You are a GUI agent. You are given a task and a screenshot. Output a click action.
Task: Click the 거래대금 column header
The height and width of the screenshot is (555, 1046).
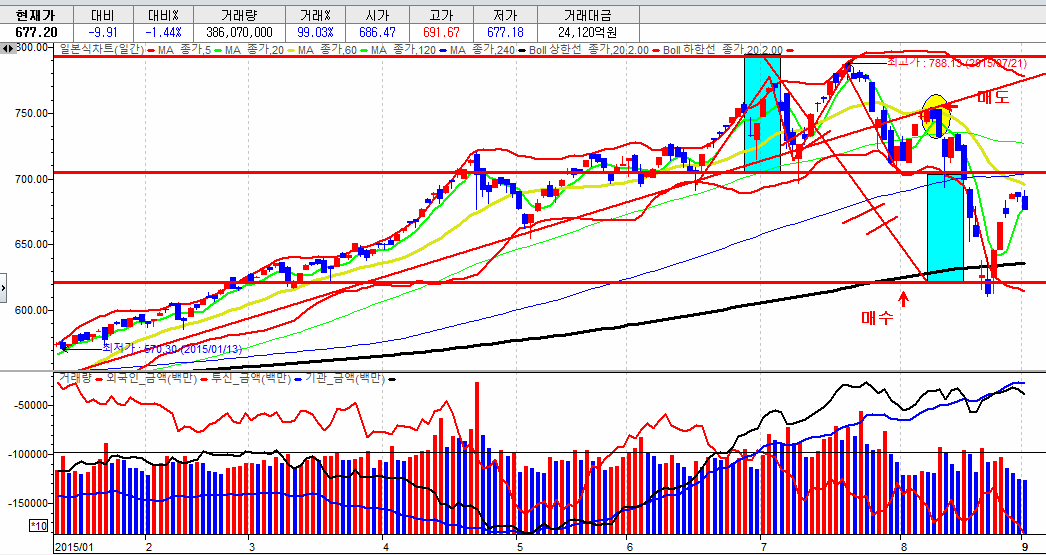(585, 16)
